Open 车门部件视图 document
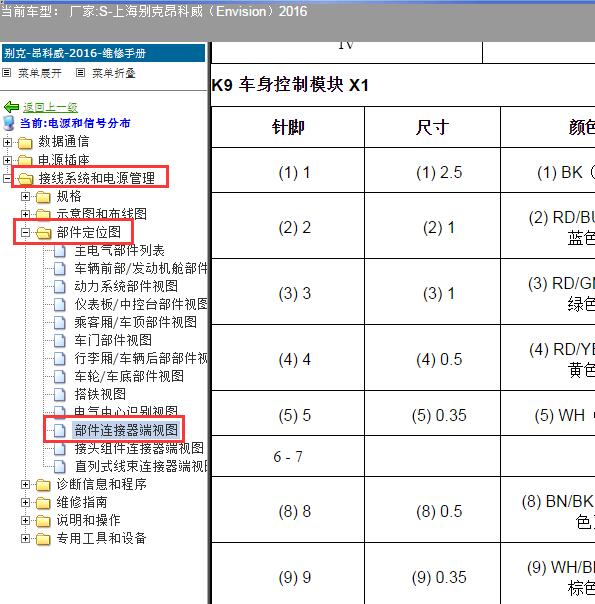The width and height of the screenshot is (595, 604). (113, 340)
